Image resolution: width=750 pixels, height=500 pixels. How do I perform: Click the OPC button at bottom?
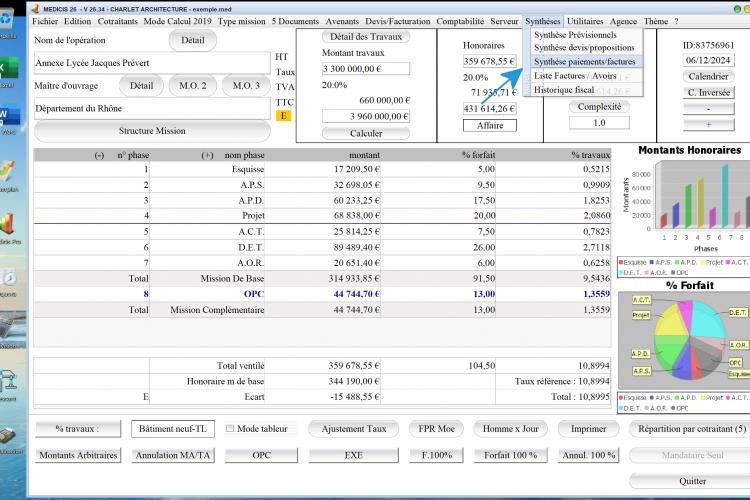click(261, 456)
